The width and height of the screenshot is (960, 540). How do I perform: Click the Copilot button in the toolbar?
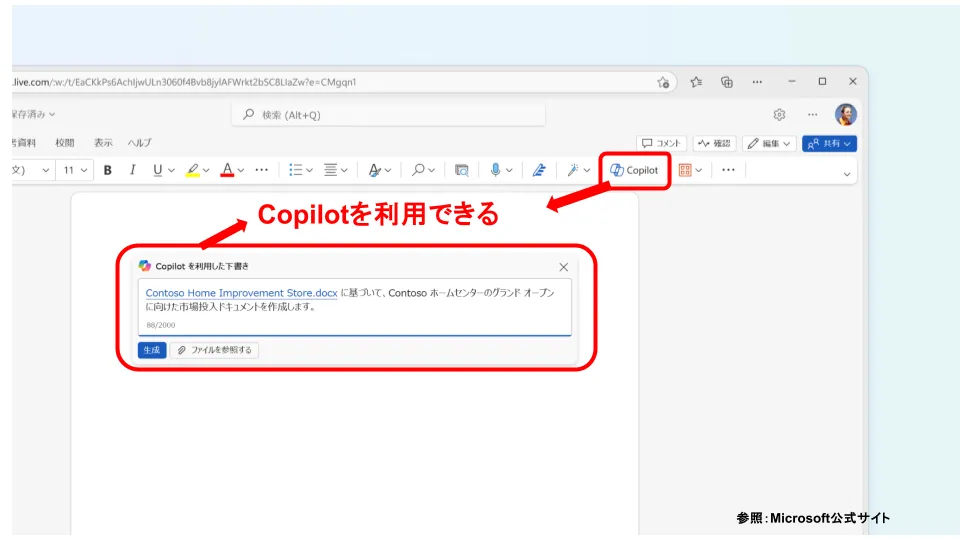(x=635, y=170)
